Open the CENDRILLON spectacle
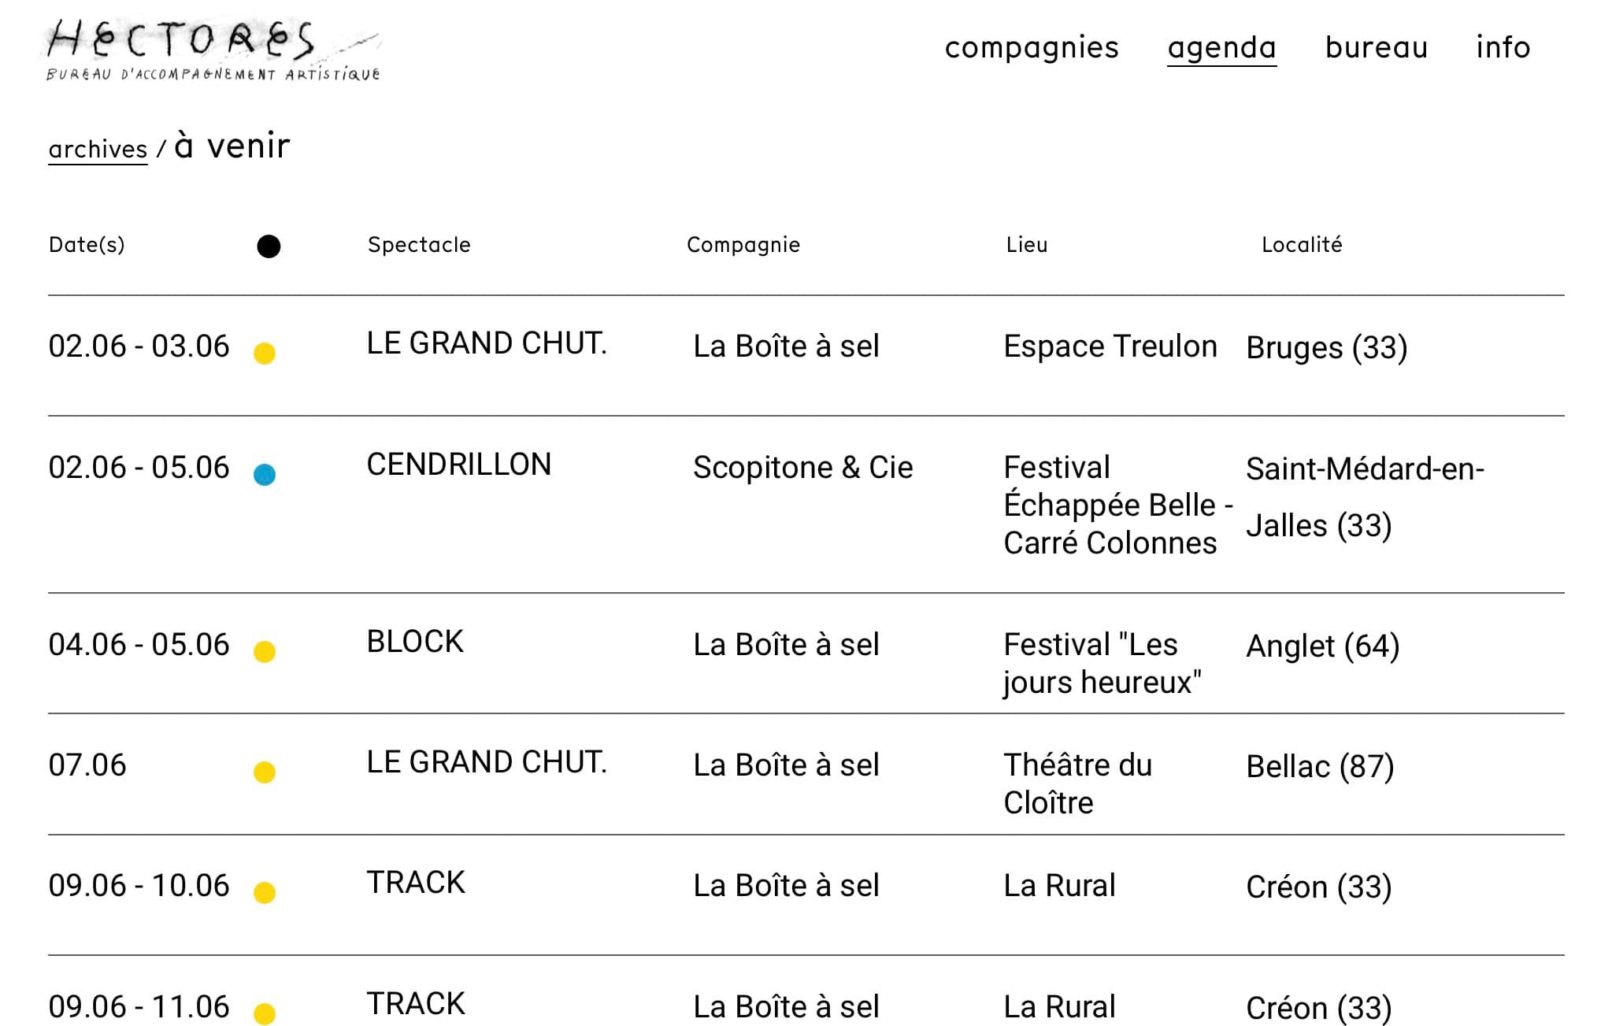 tap(459, 464)
